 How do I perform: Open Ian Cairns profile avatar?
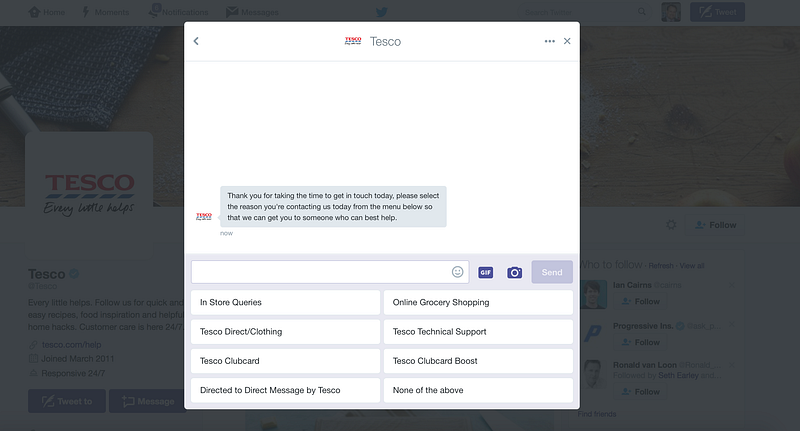click(594, 294)
